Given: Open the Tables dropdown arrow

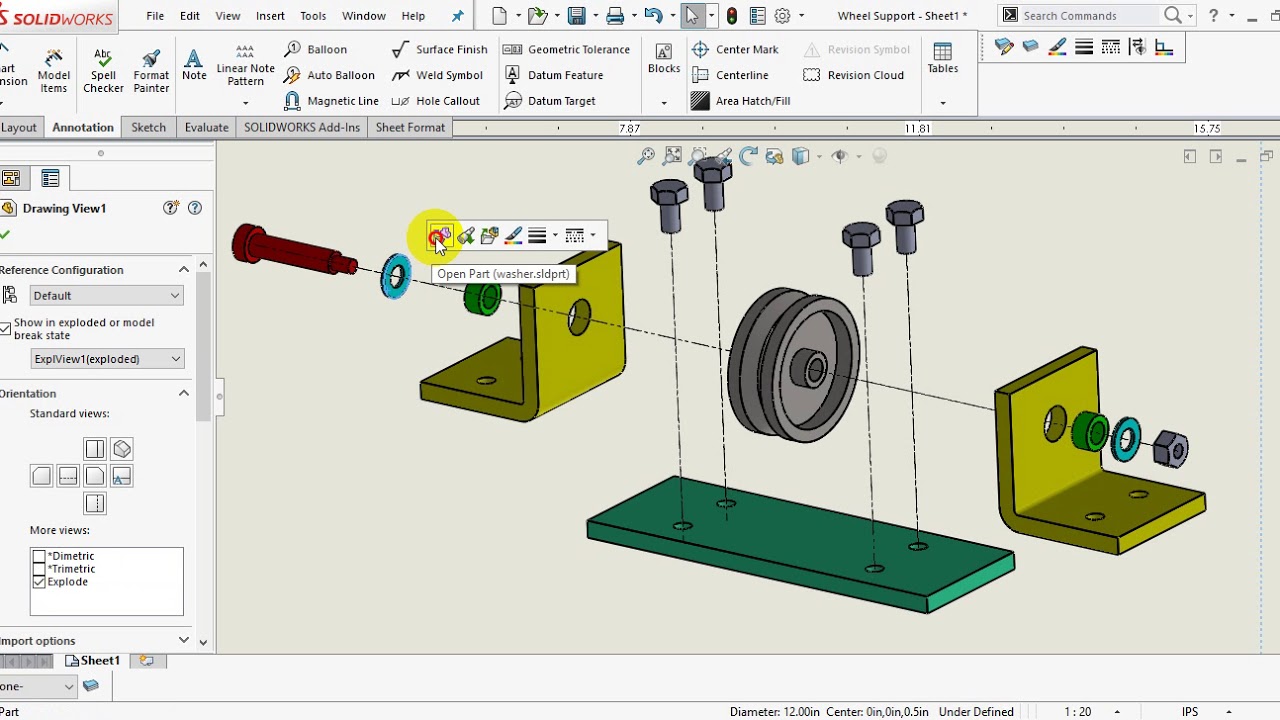Looking at the screenshot, I should [942, 102].
